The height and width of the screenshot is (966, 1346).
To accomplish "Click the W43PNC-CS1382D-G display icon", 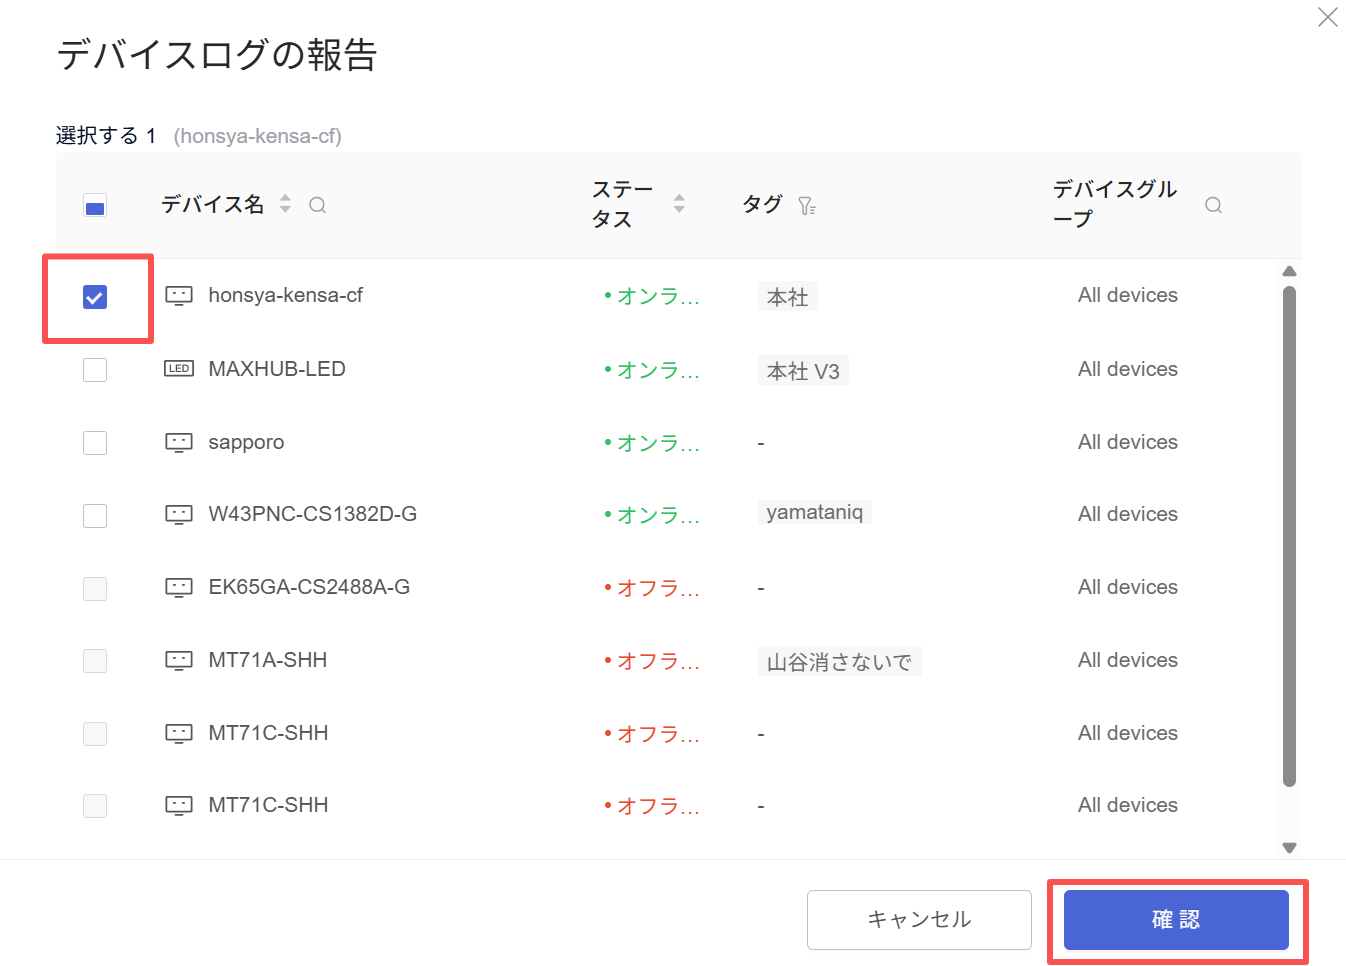I will pos(179,515).
